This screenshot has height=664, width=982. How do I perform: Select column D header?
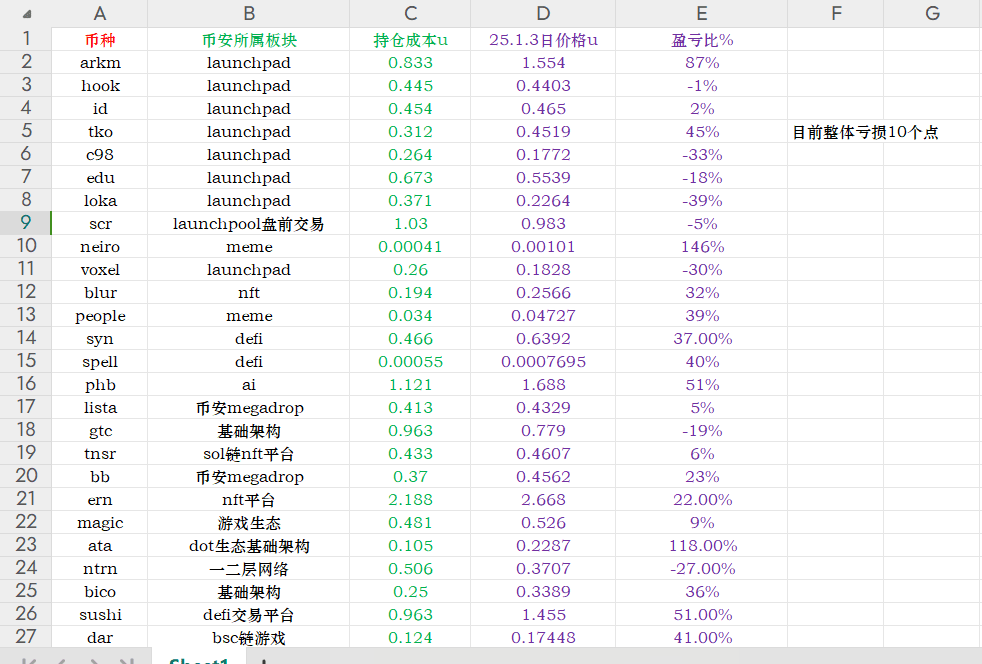coord(543,13)
